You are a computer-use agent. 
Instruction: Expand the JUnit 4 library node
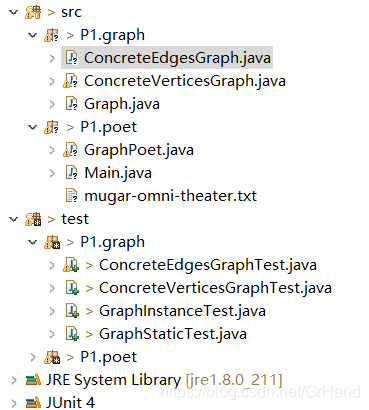tap(14, 403)
